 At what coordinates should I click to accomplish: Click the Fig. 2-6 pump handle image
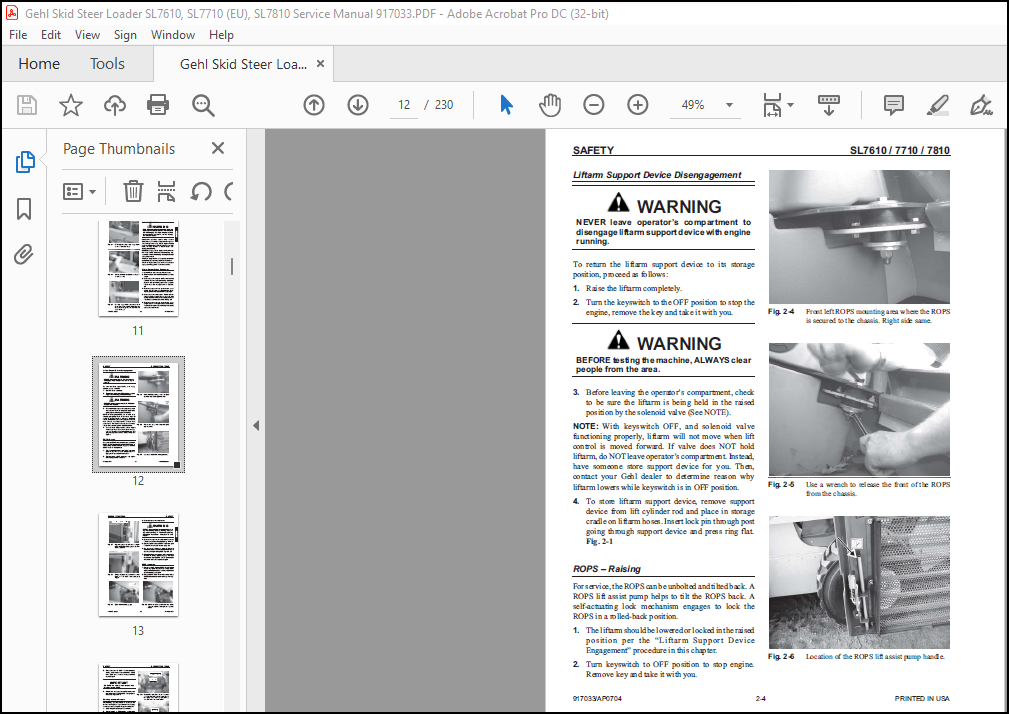tap(859, 582)
